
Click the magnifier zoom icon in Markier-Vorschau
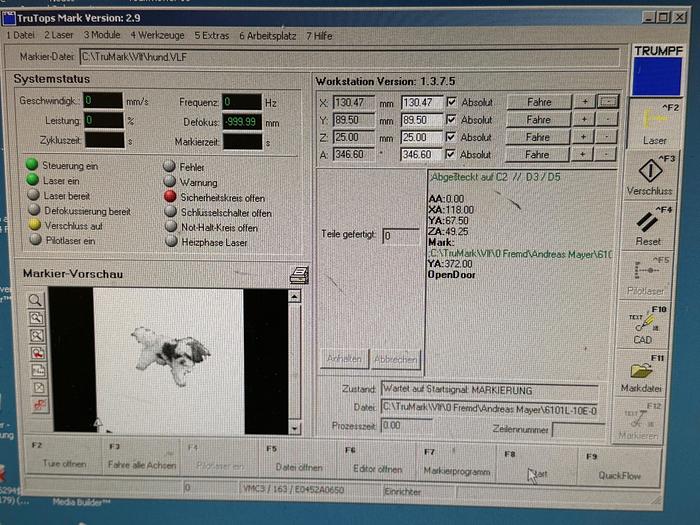point(35,300)
